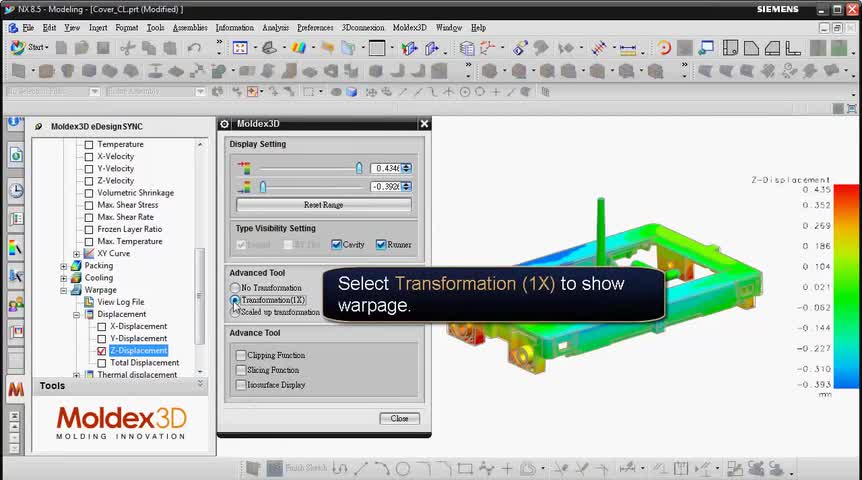This screenshot has width=862, height=480.
Task: Open the selection filter dropdown
Action: click(x=95, y=92)
